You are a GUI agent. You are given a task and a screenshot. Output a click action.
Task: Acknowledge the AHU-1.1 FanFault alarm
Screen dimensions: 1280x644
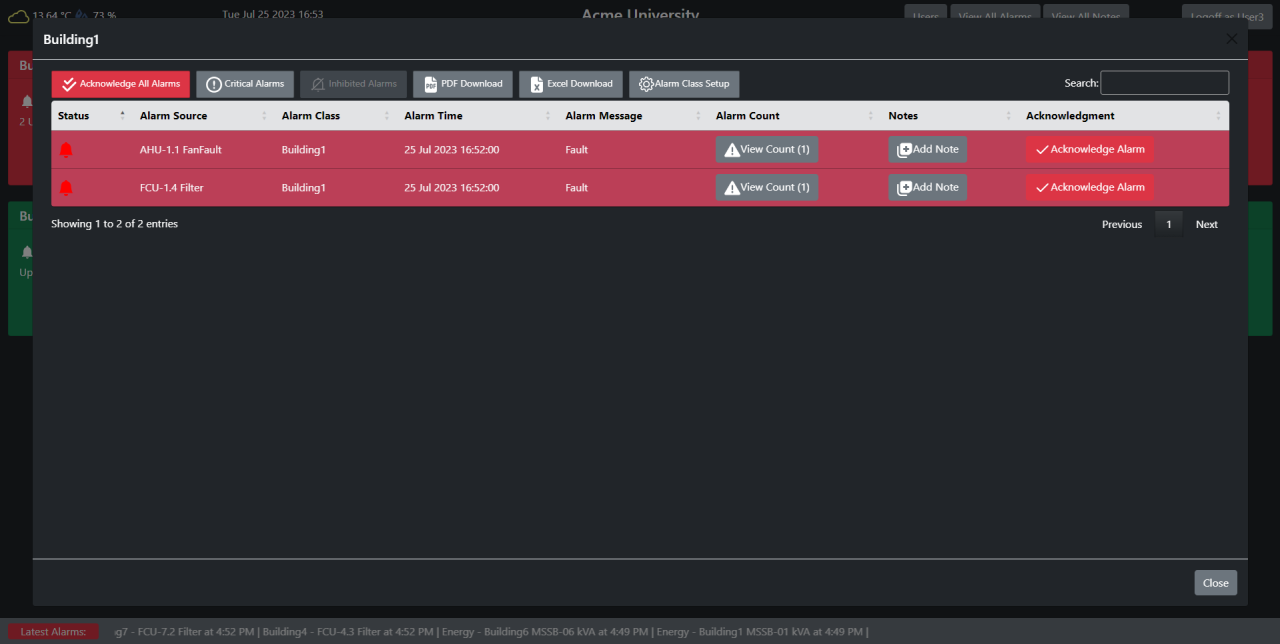[x=1089, y=148]
